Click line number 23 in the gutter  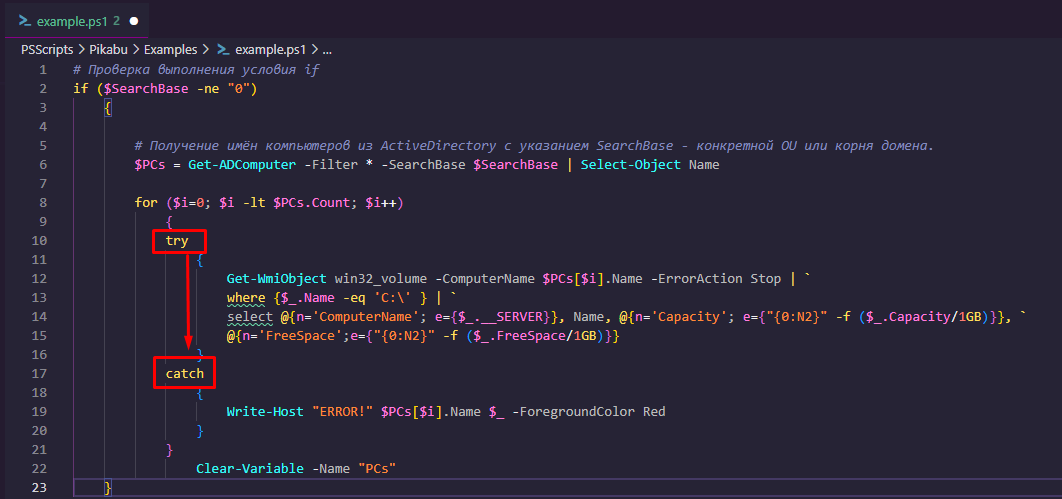(x=40, y=488)
